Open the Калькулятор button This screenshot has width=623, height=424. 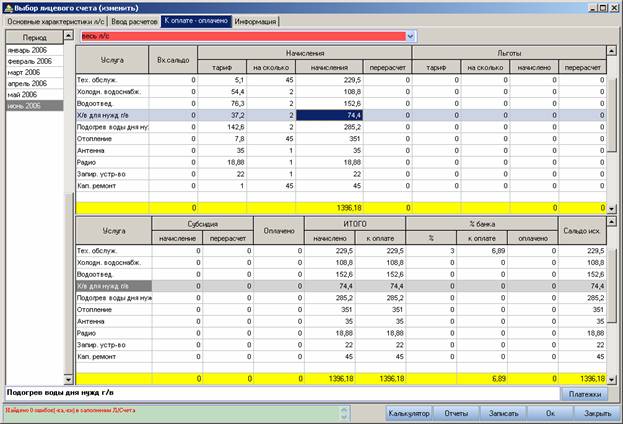pyautogui.click(x=409, y=413)
